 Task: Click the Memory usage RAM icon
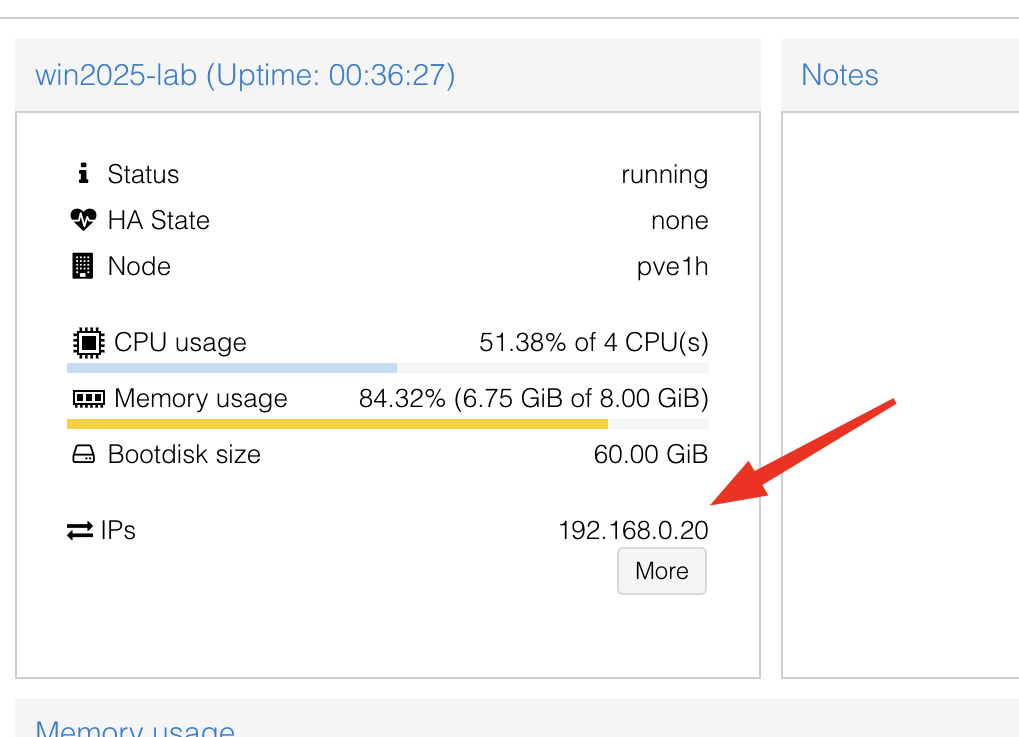(88, 399)
